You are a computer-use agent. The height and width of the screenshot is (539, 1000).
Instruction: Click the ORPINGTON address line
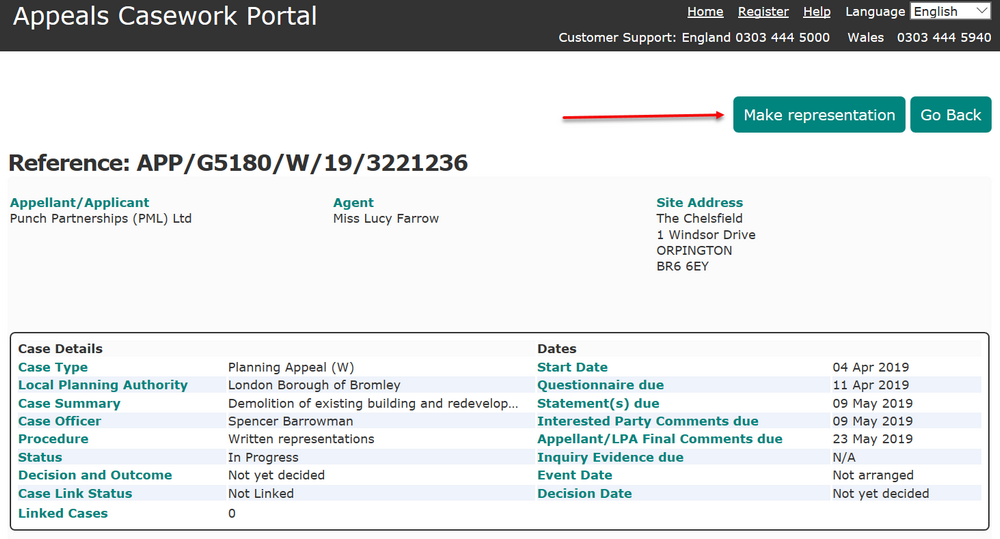[695, 250]
